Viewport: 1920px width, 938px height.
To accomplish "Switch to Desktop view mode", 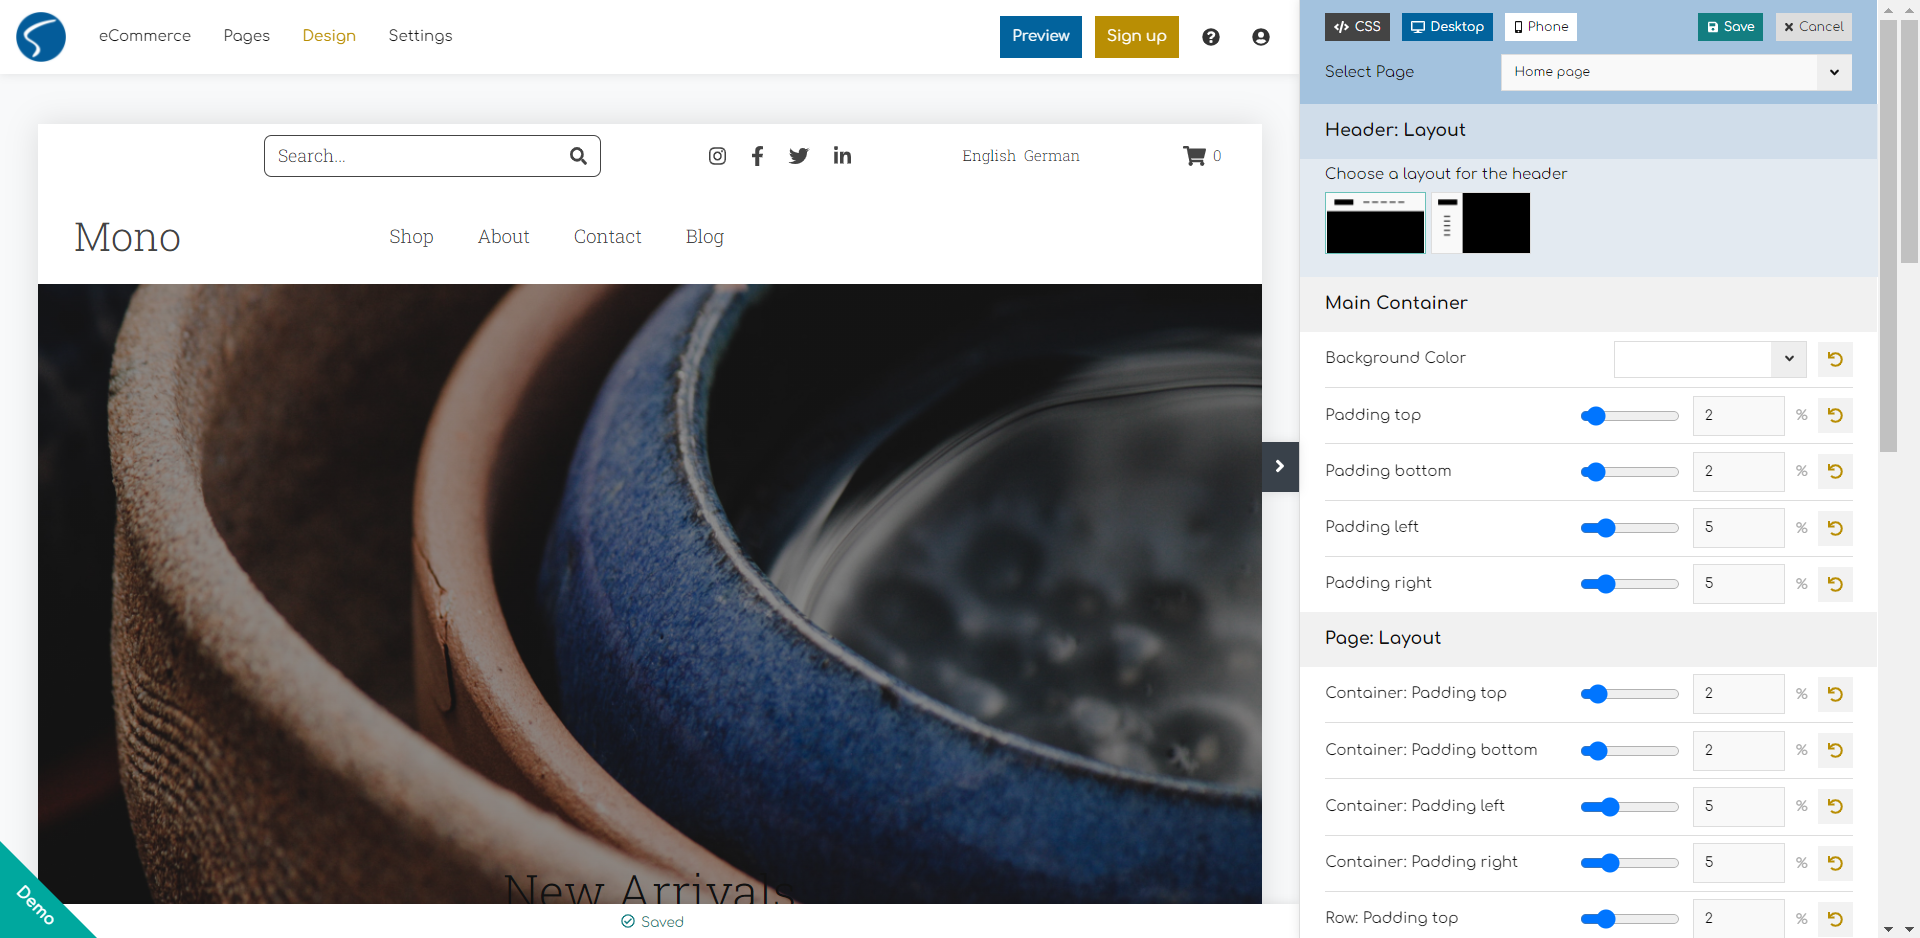I will tap(1447, 27).
